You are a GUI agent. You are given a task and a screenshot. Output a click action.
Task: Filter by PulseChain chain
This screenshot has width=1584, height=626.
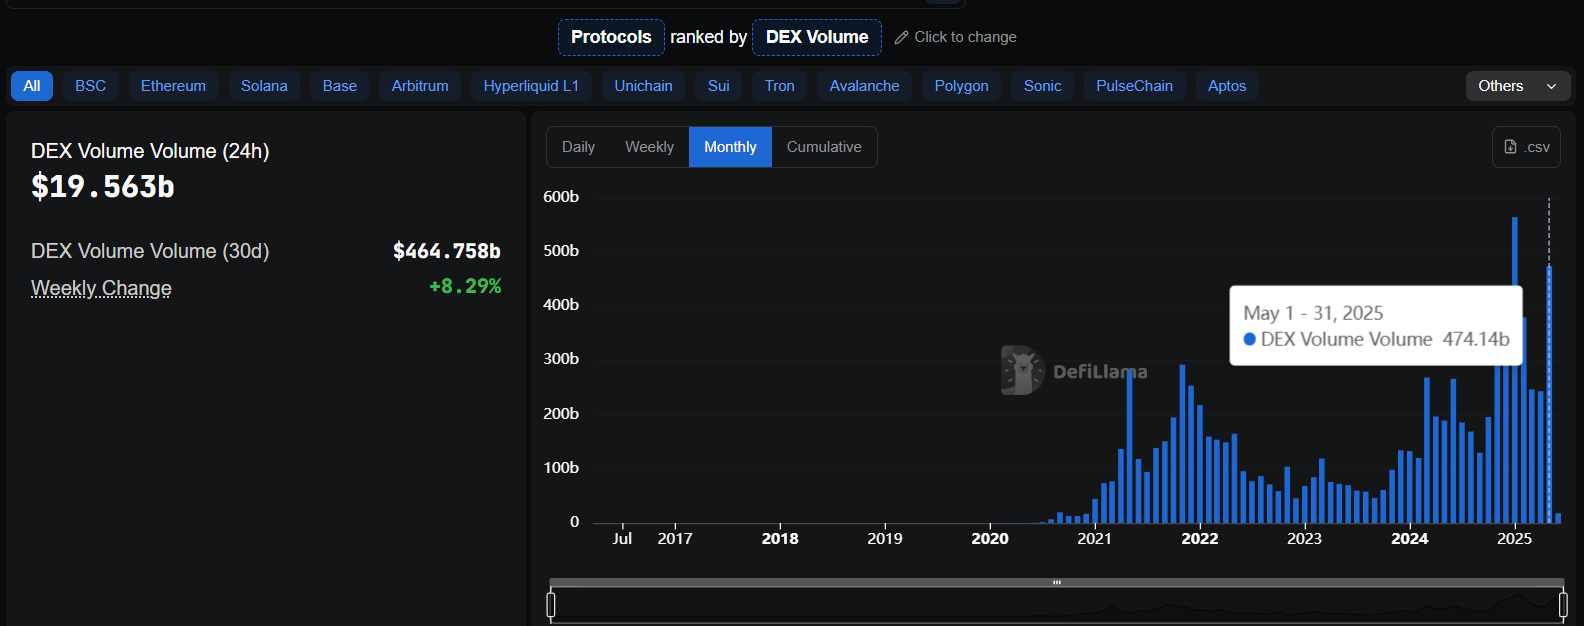1134,86
